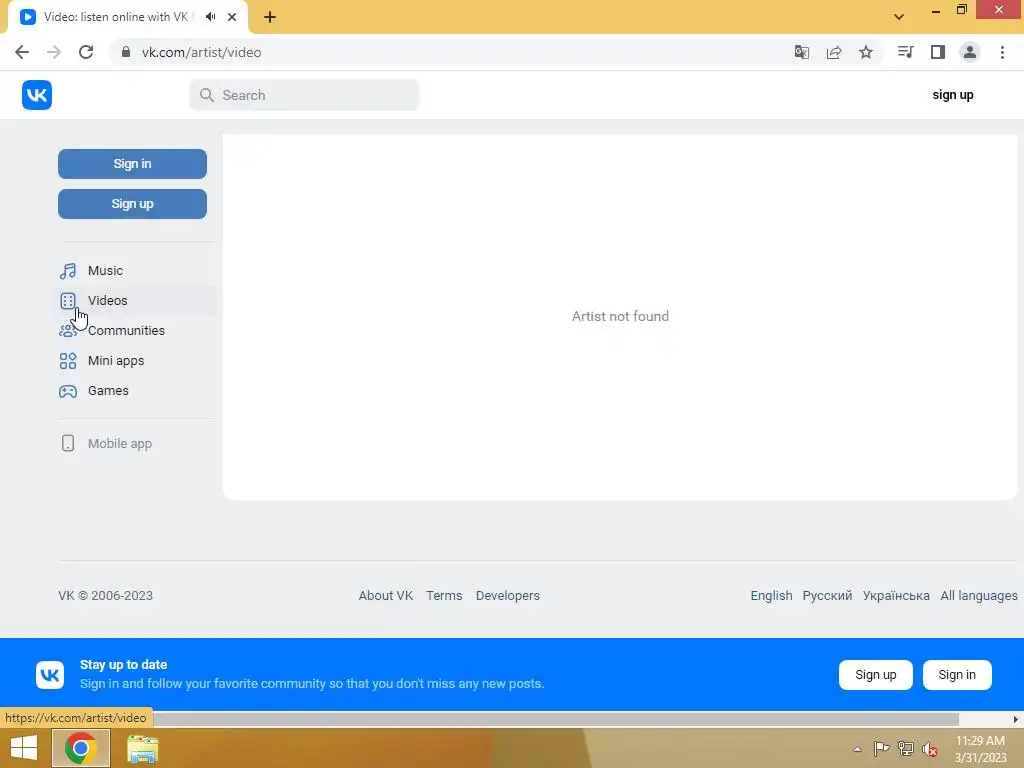Image resolution: width=1024 pixels, height=768 pixels.
Task: Click the horizontal scrollbar right arrow
Action: (1016, 719)
